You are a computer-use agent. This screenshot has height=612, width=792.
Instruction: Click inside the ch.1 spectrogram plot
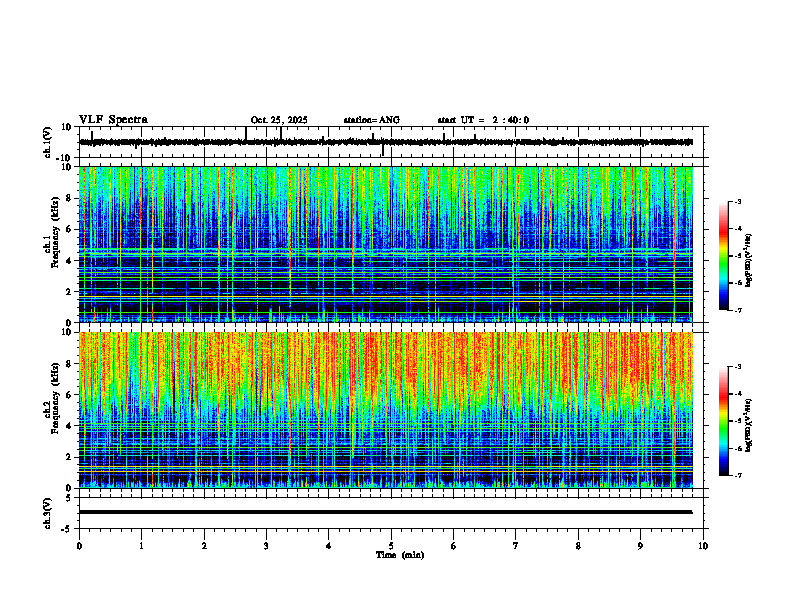coord(385,244)
